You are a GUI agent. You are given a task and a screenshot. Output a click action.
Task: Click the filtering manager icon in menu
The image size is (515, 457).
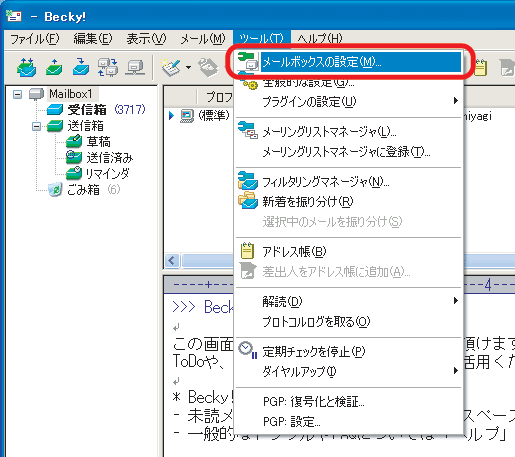point(248,180)
